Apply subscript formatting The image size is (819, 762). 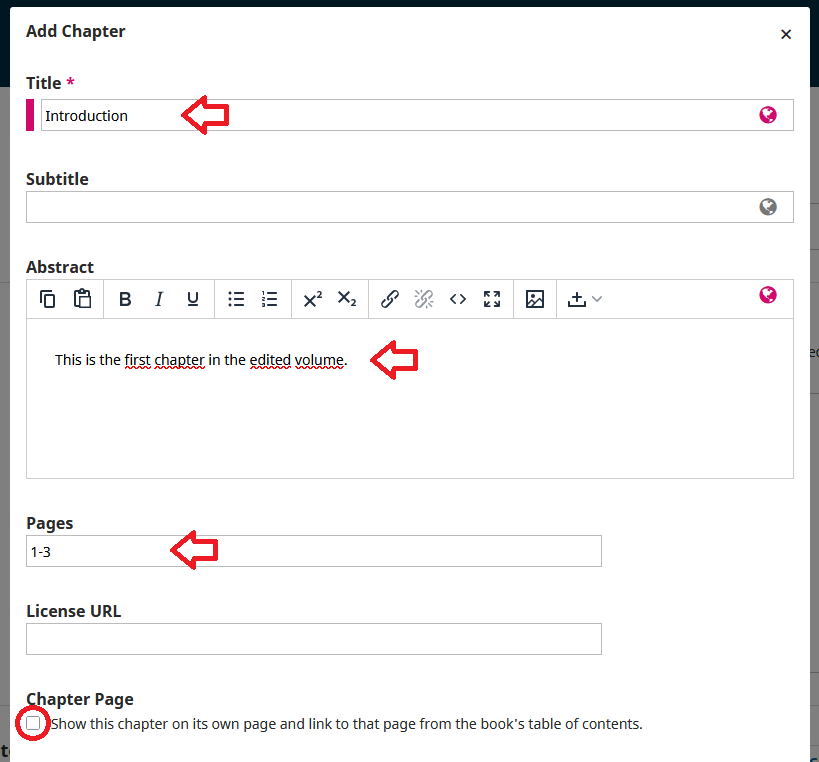tap(346, 298)
